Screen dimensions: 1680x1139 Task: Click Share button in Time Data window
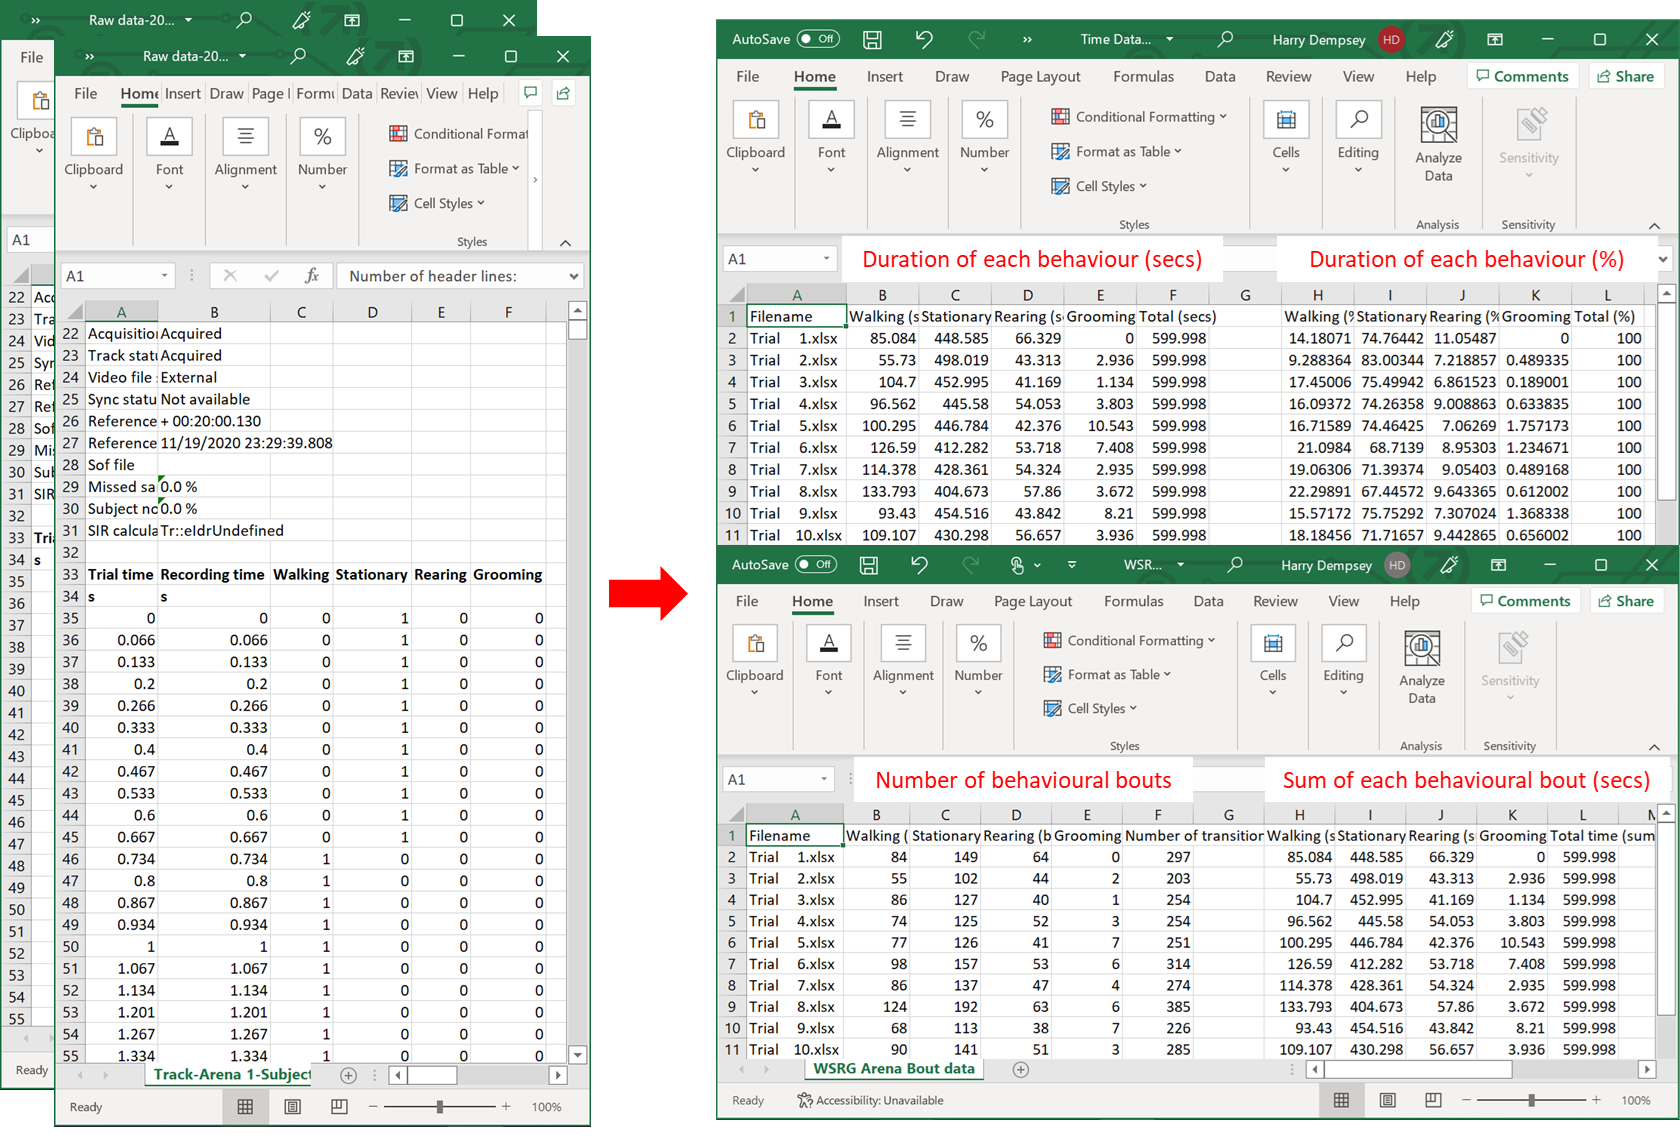click(1626, 76)
